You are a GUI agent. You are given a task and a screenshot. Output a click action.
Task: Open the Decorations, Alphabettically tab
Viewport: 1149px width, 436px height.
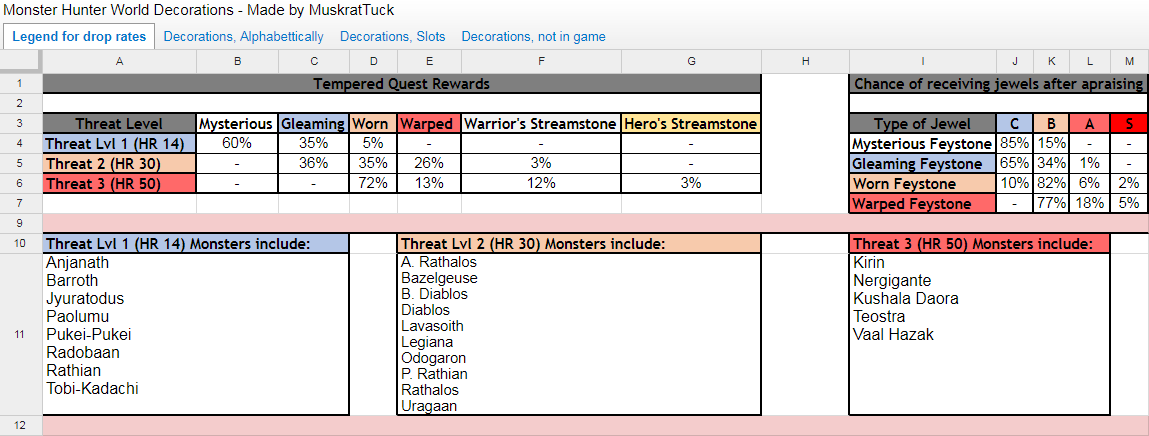pos(243,37)
